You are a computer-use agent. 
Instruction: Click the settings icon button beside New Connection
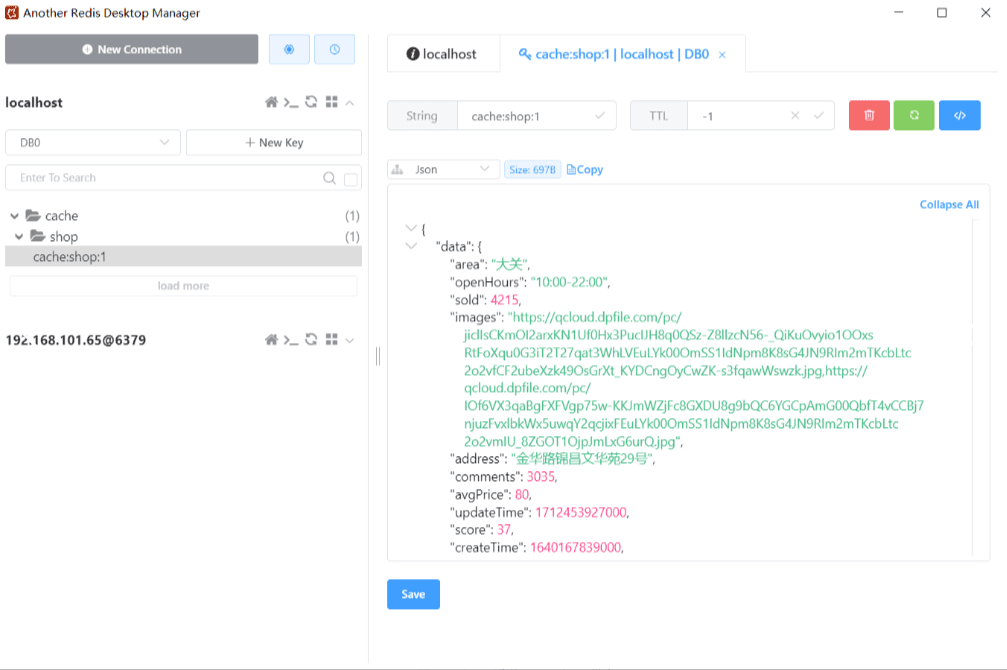pyautogui.click(x=289, y=49)
